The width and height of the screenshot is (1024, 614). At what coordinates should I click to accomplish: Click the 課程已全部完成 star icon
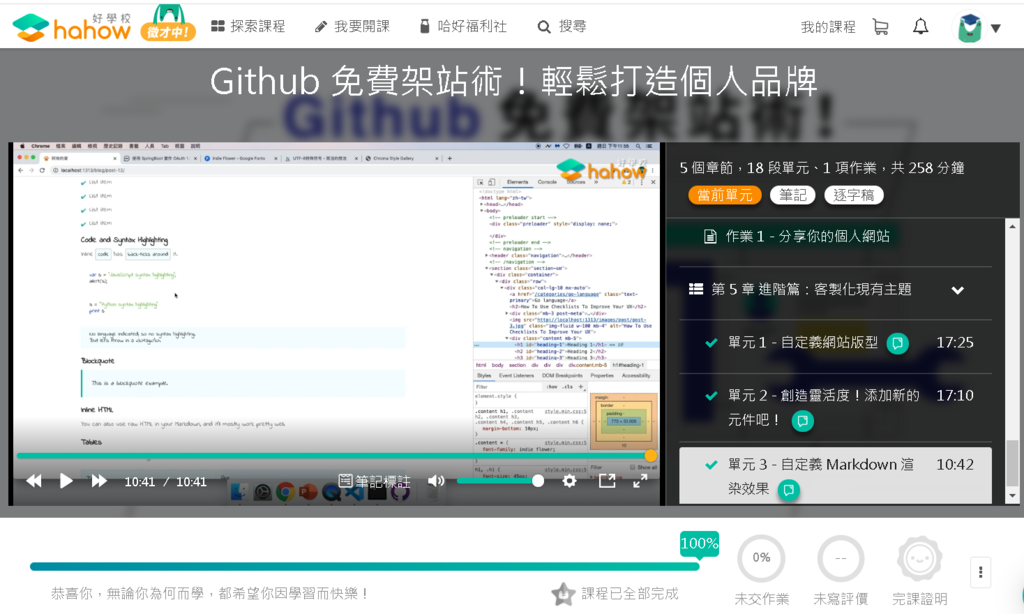click(562, 594)
